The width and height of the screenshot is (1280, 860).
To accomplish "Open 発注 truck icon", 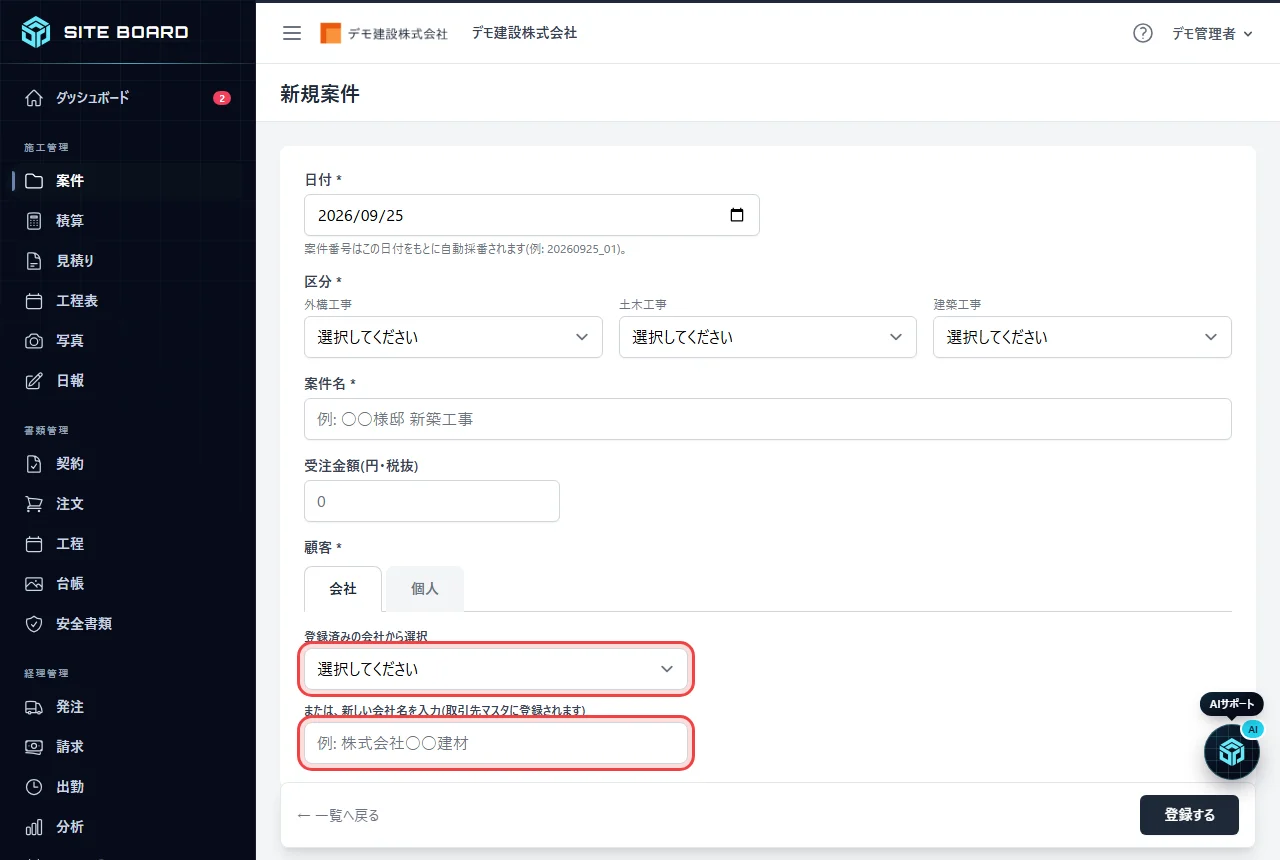I will tap(34, 707).
